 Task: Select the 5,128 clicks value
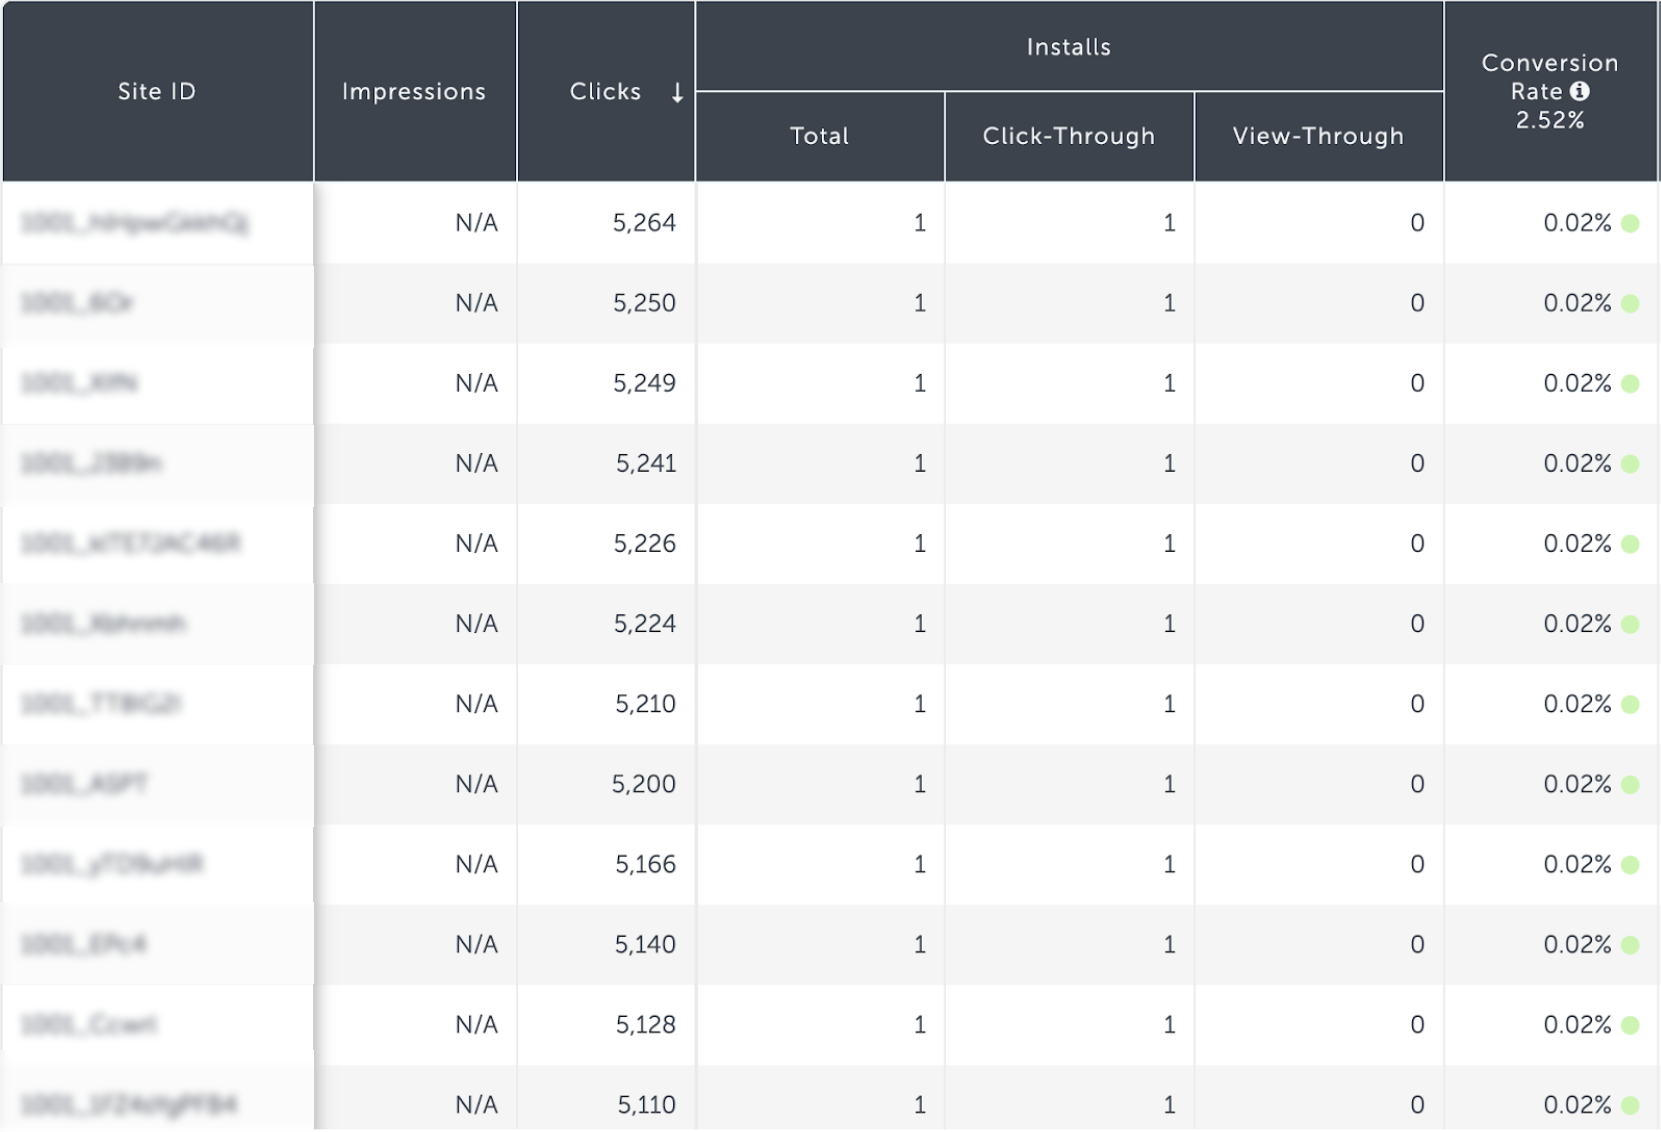646,1024
